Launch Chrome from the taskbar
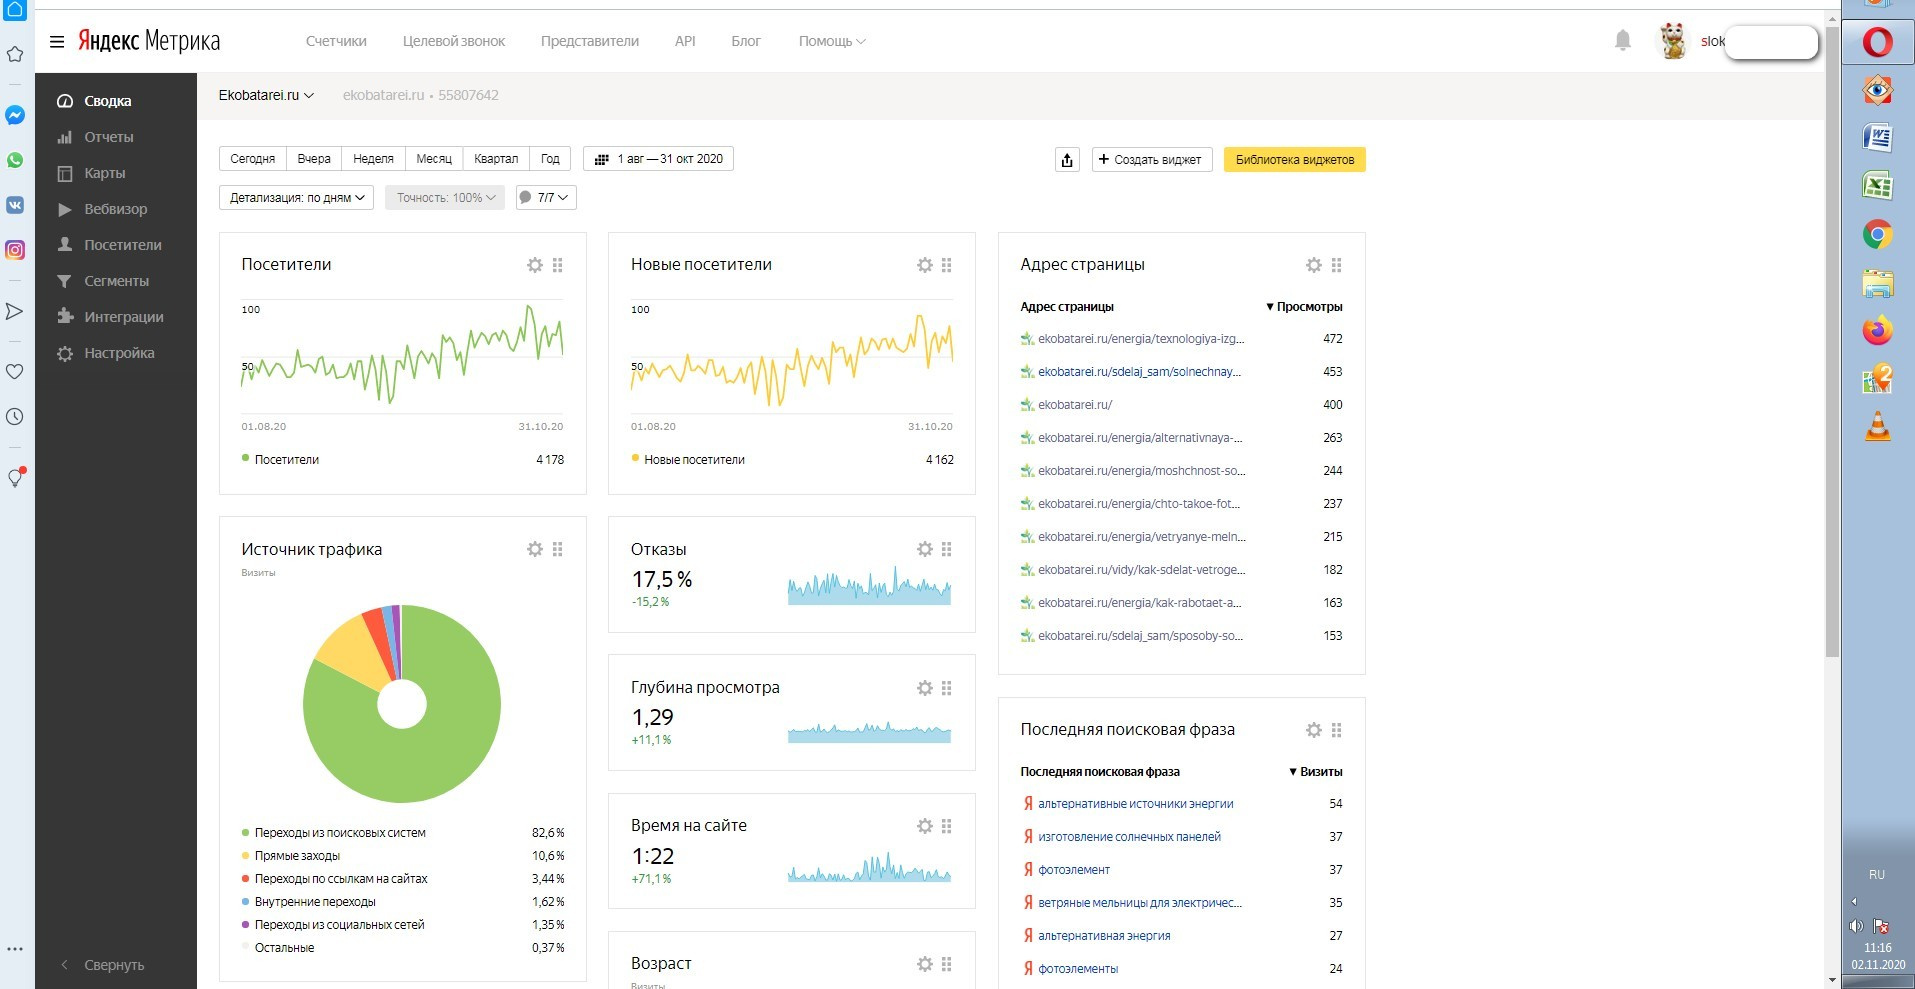1915x989 pixels. coord(1877,235)
